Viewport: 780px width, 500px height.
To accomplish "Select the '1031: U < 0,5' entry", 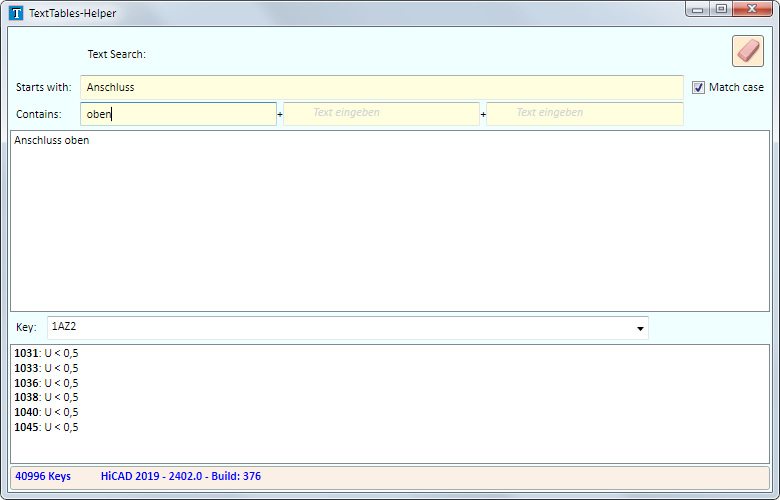I will tap(46, 353).
